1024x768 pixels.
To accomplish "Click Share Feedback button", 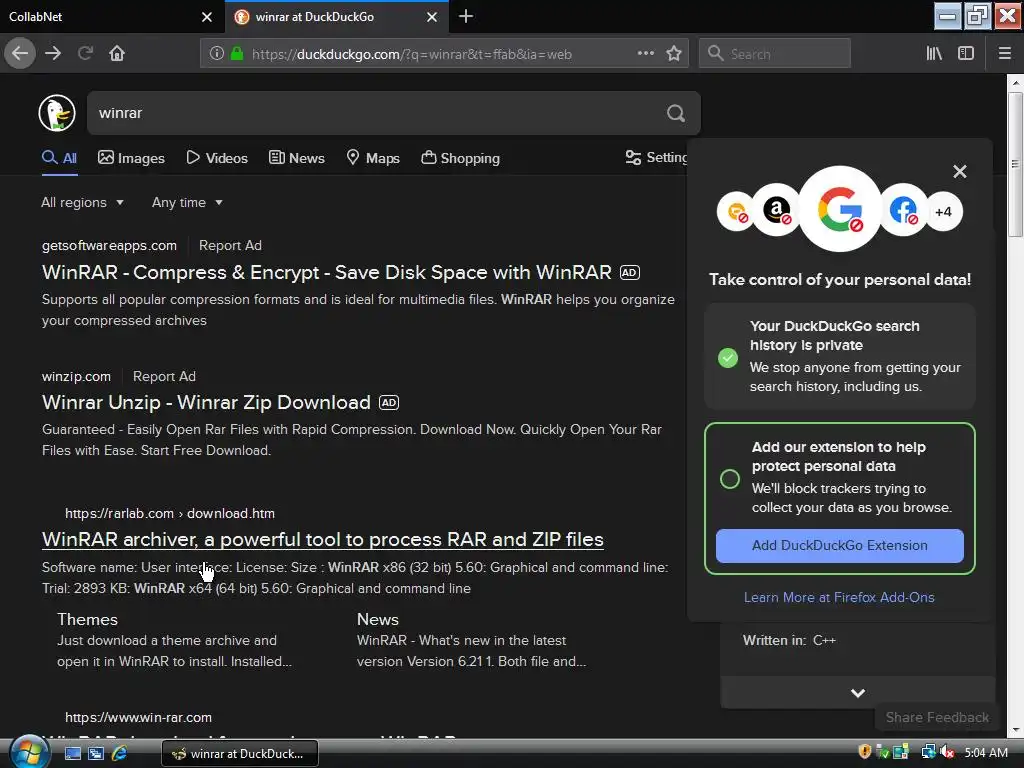I will pos(937,717).
